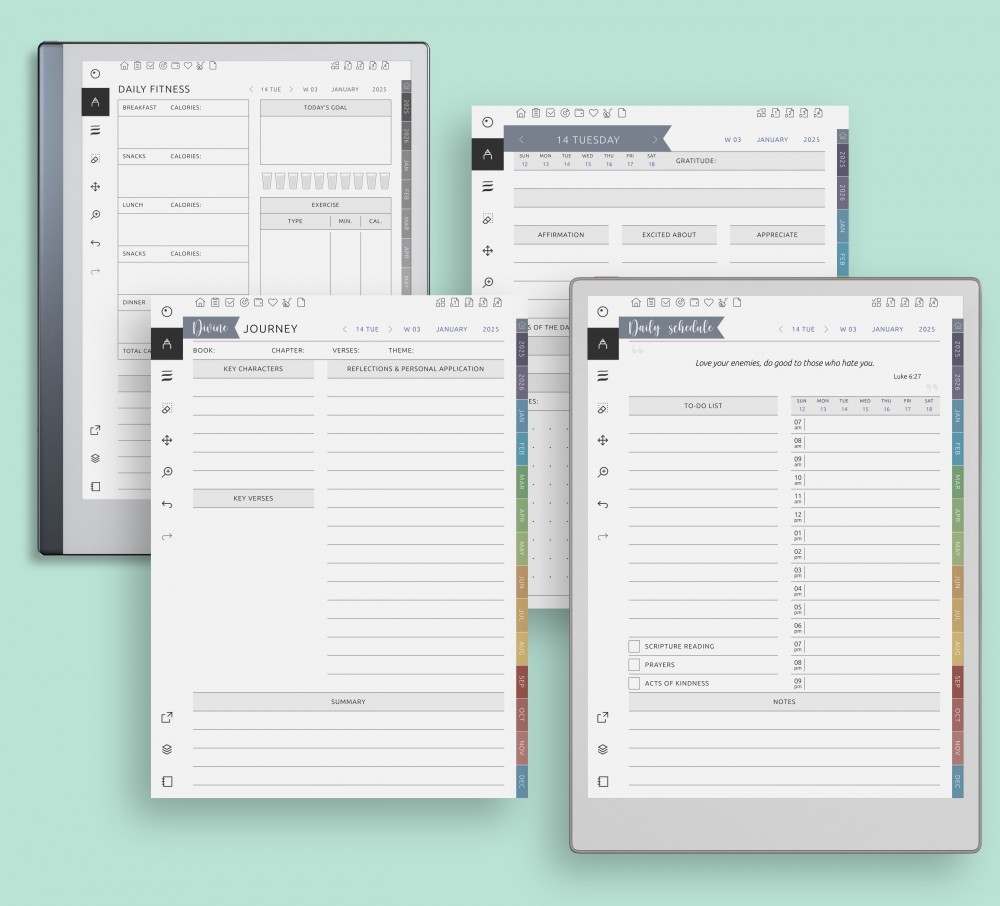Click share/export icon on Daily schedule page
Image resolution: width=1000 pixels, height=906 pixels.
602,717
